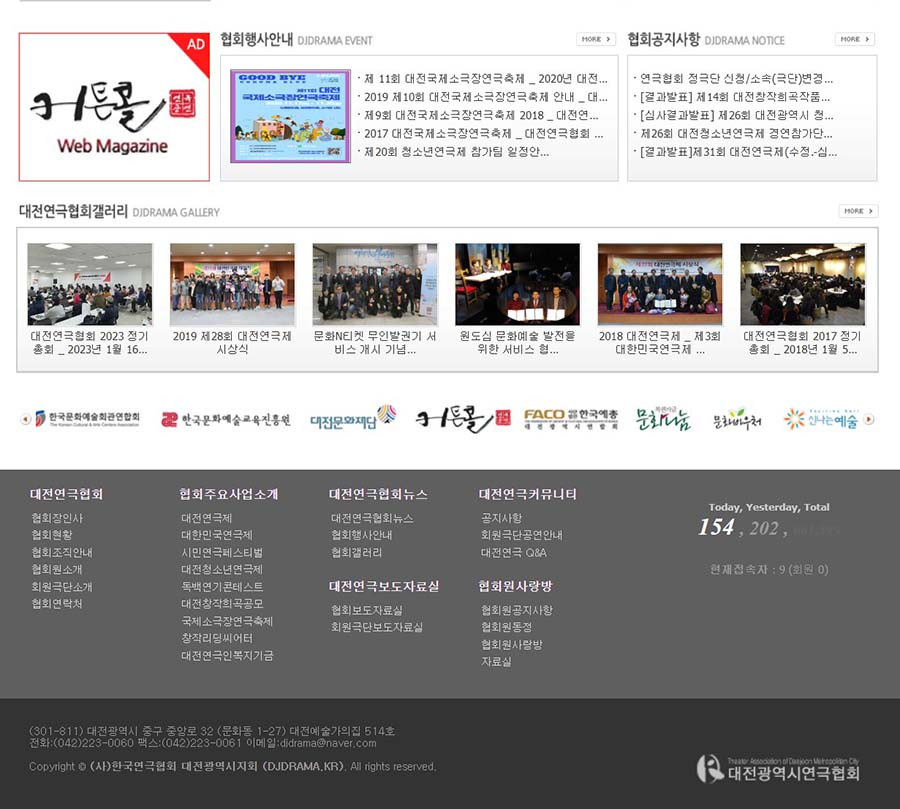Open footer link 대전연극협회뉴스 under news heading
Image resolution: width=900 pixels, height=809 pixels.
[x=372, y=518]
